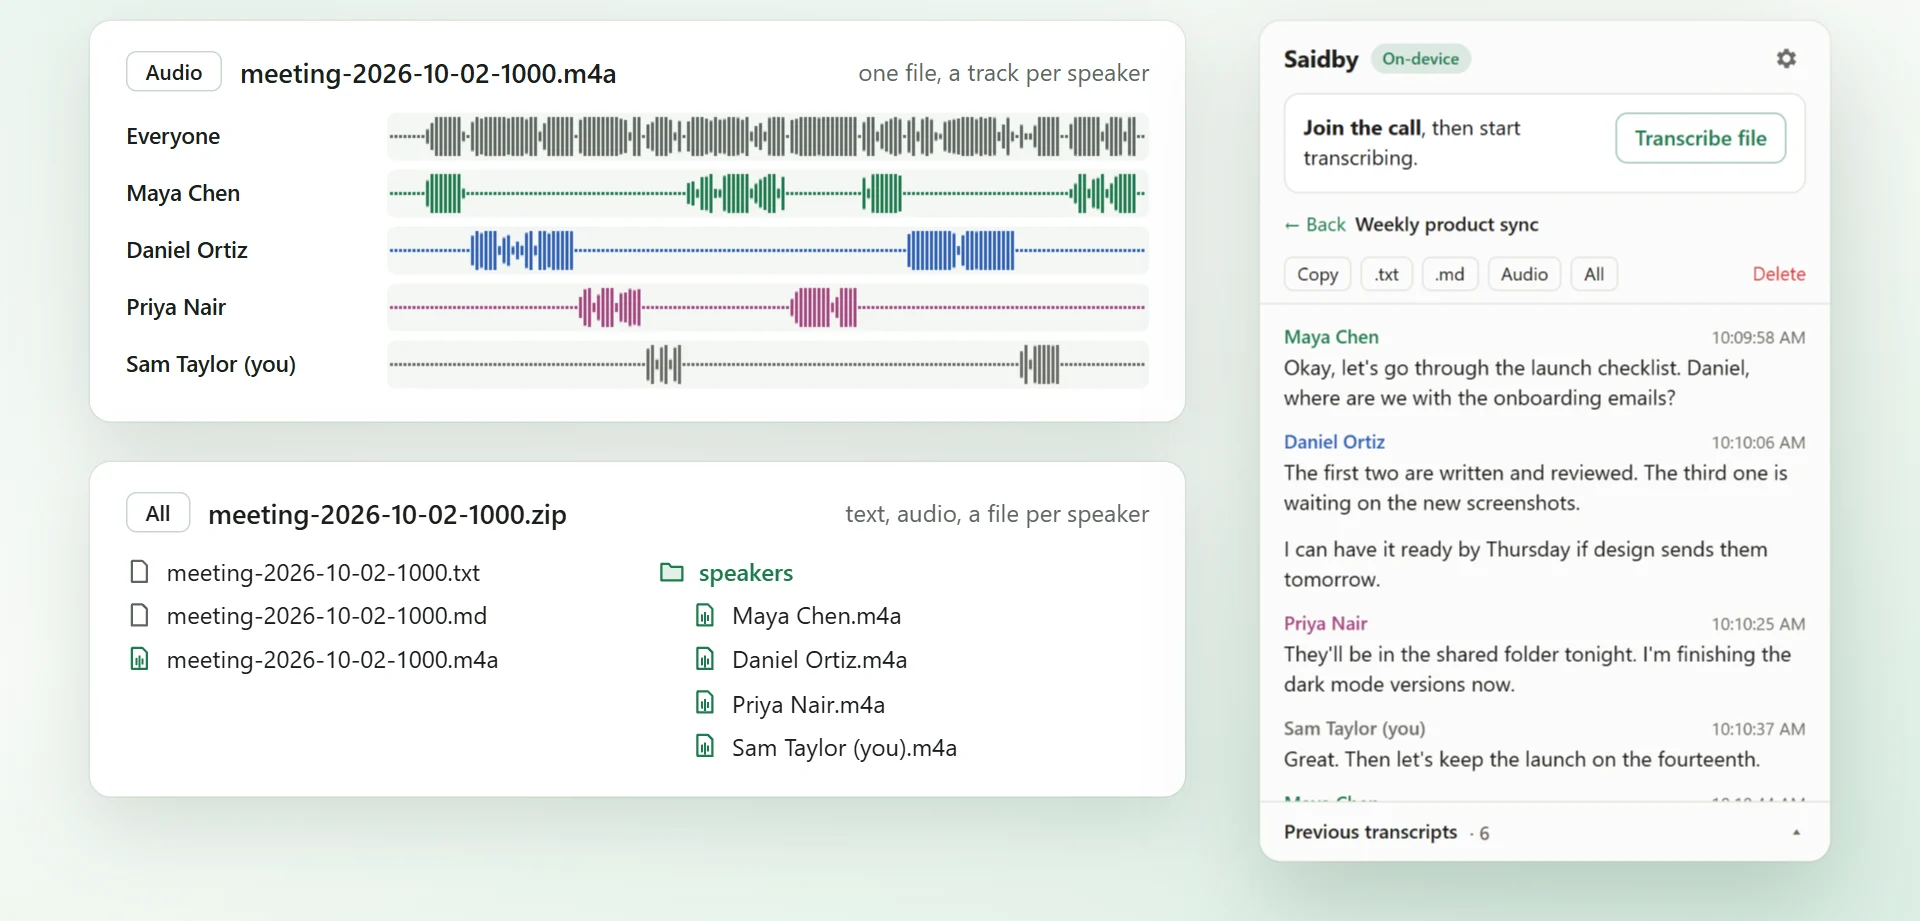Click the speakers folder icon

pos(672,572)
